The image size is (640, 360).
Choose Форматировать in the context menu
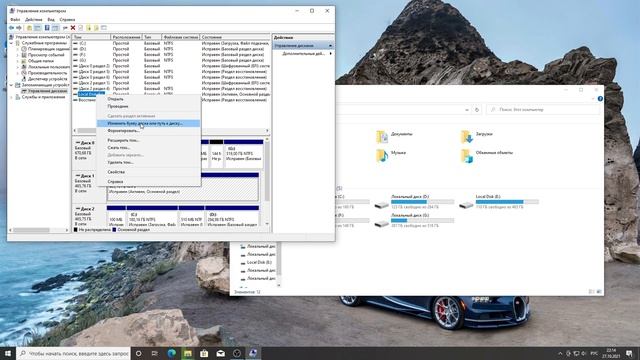click(149, 131)
